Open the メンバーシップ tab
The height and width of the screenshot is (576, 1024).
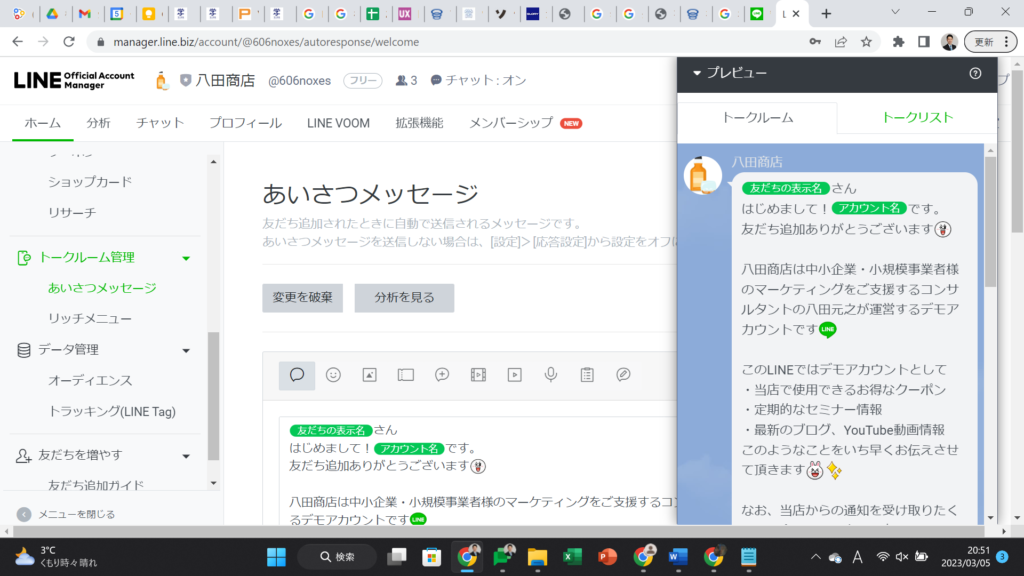click(x=511, y=123)
